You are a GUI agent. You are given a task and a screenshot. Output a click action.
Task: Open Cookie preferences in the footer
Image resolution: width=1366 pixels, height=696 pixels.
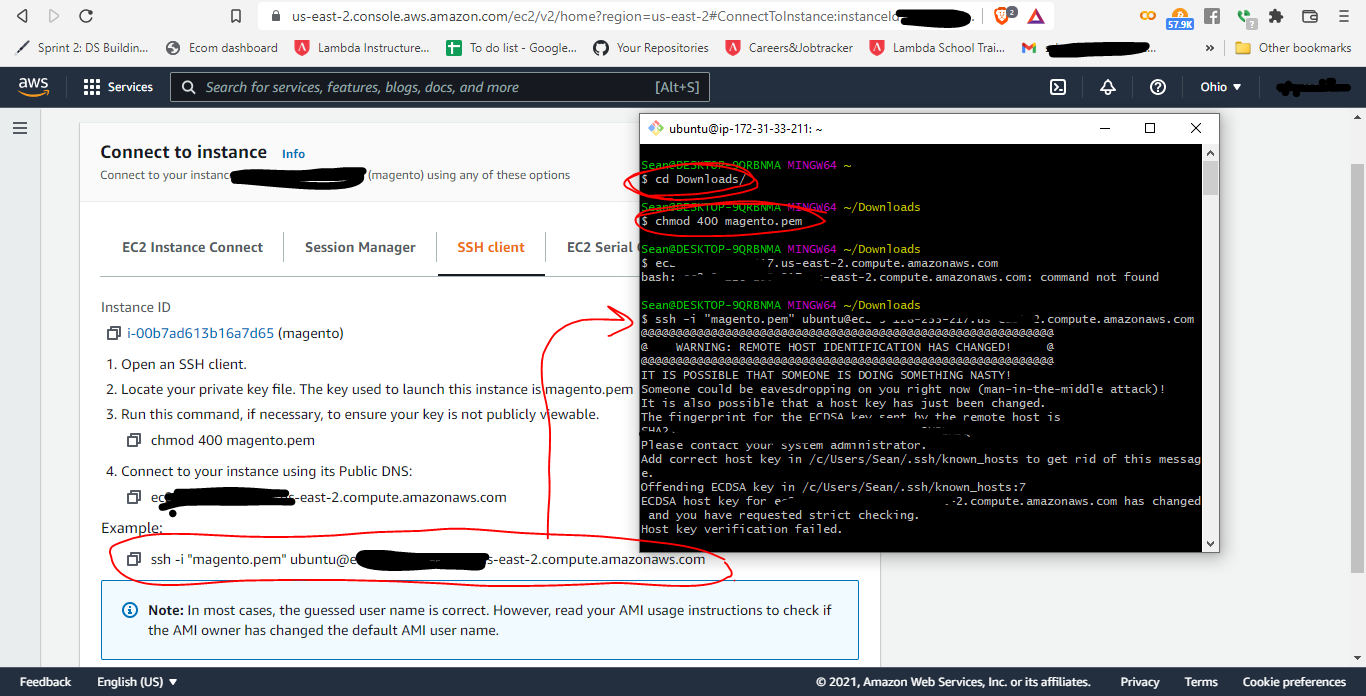click(1294, 682)
